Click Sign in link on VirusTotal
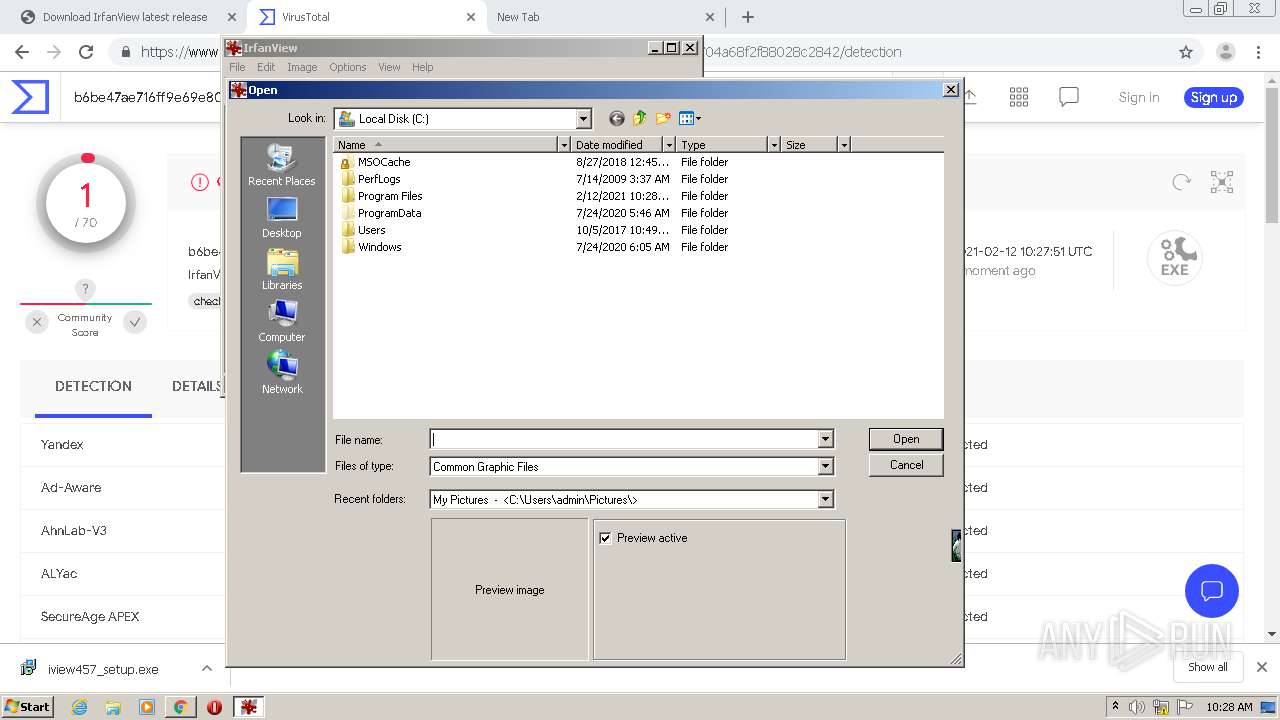This screenshot has height=720, width=1280. (x=1139, y=97)
